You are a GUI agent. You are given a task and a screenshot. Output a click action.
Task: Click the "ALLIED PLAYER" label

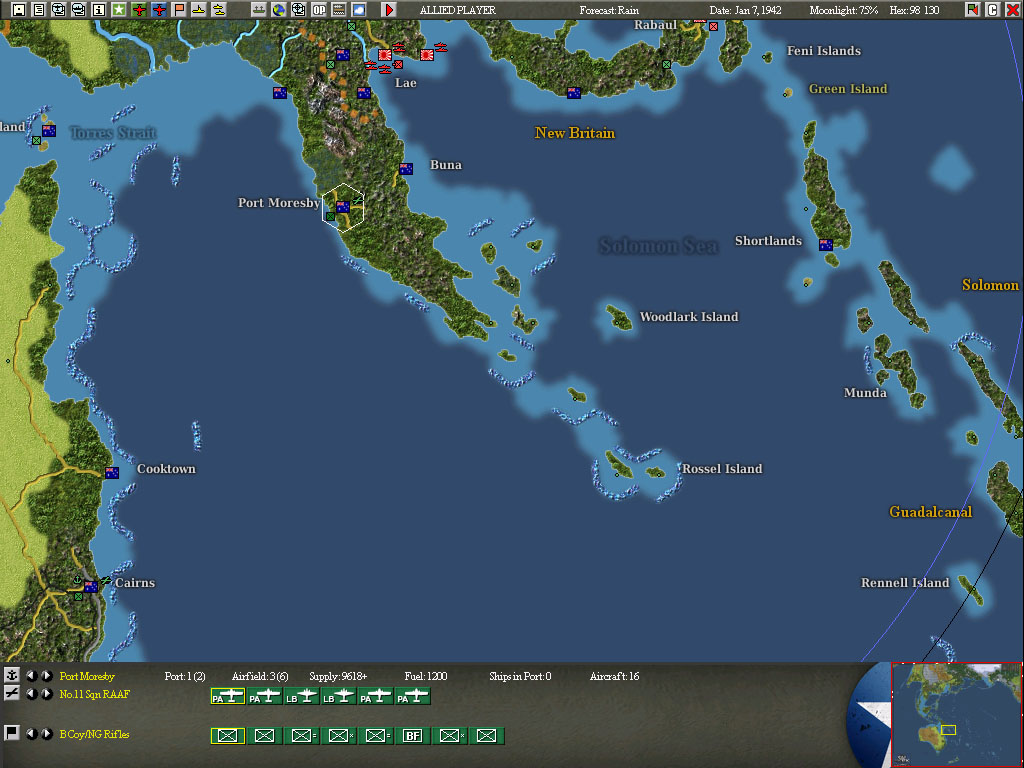(x=457, y=10)
